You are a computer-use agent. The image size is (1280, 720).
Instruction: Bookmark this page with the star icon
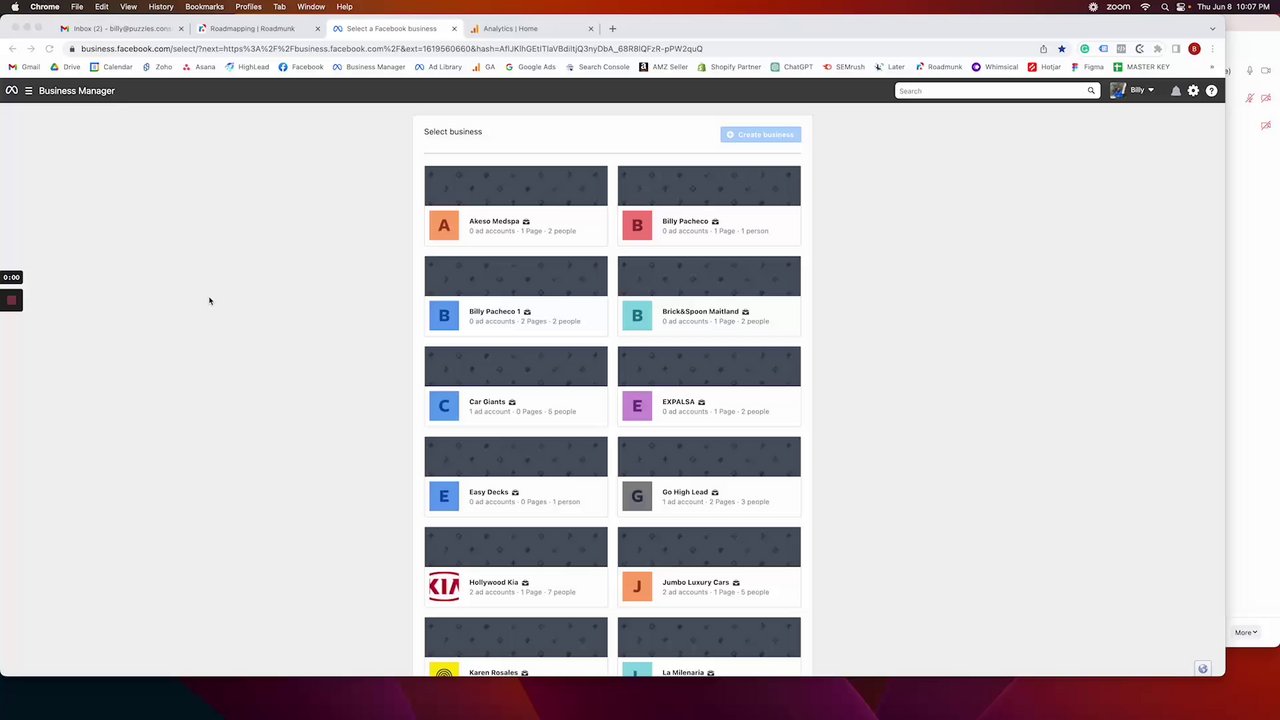point(1062,48)
